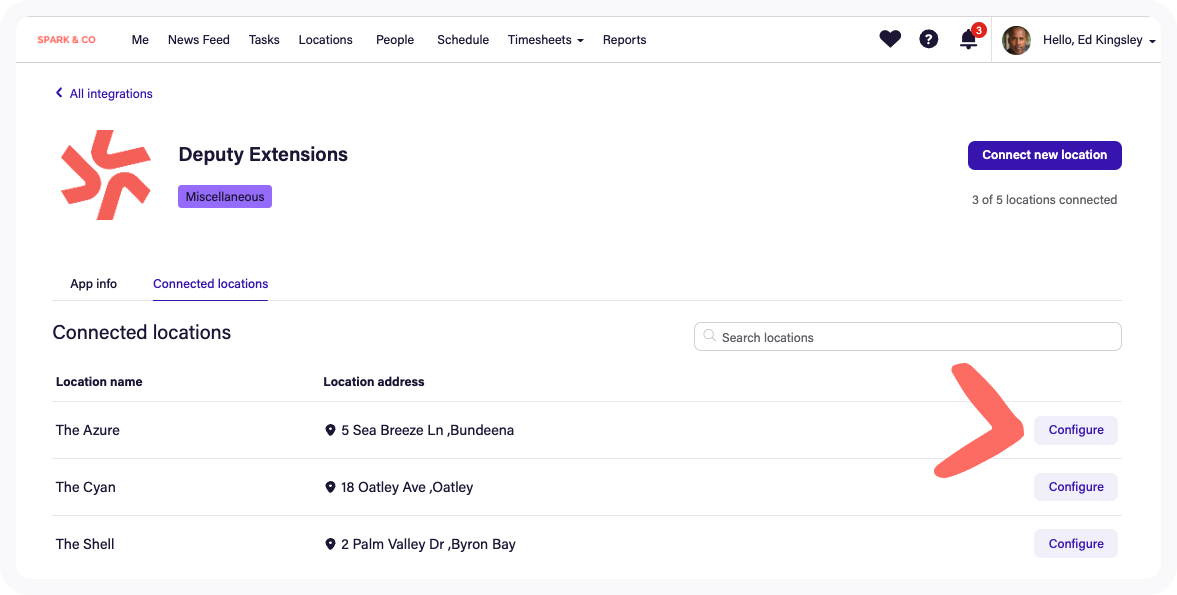Click the address 18 Oatley Ave, Oatley
Screen dimensions: 1177x595
(x=407, y=487)
